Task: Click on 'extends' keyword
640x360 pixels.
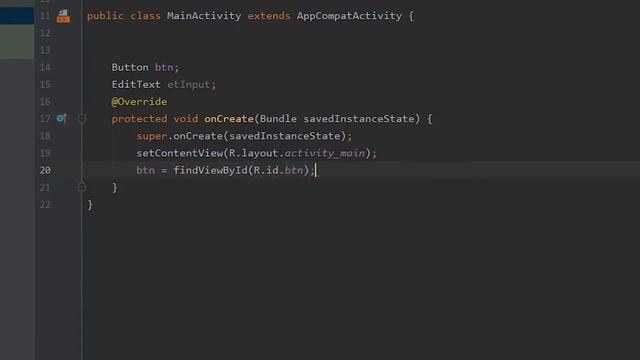Action: (x=269, y=16)
